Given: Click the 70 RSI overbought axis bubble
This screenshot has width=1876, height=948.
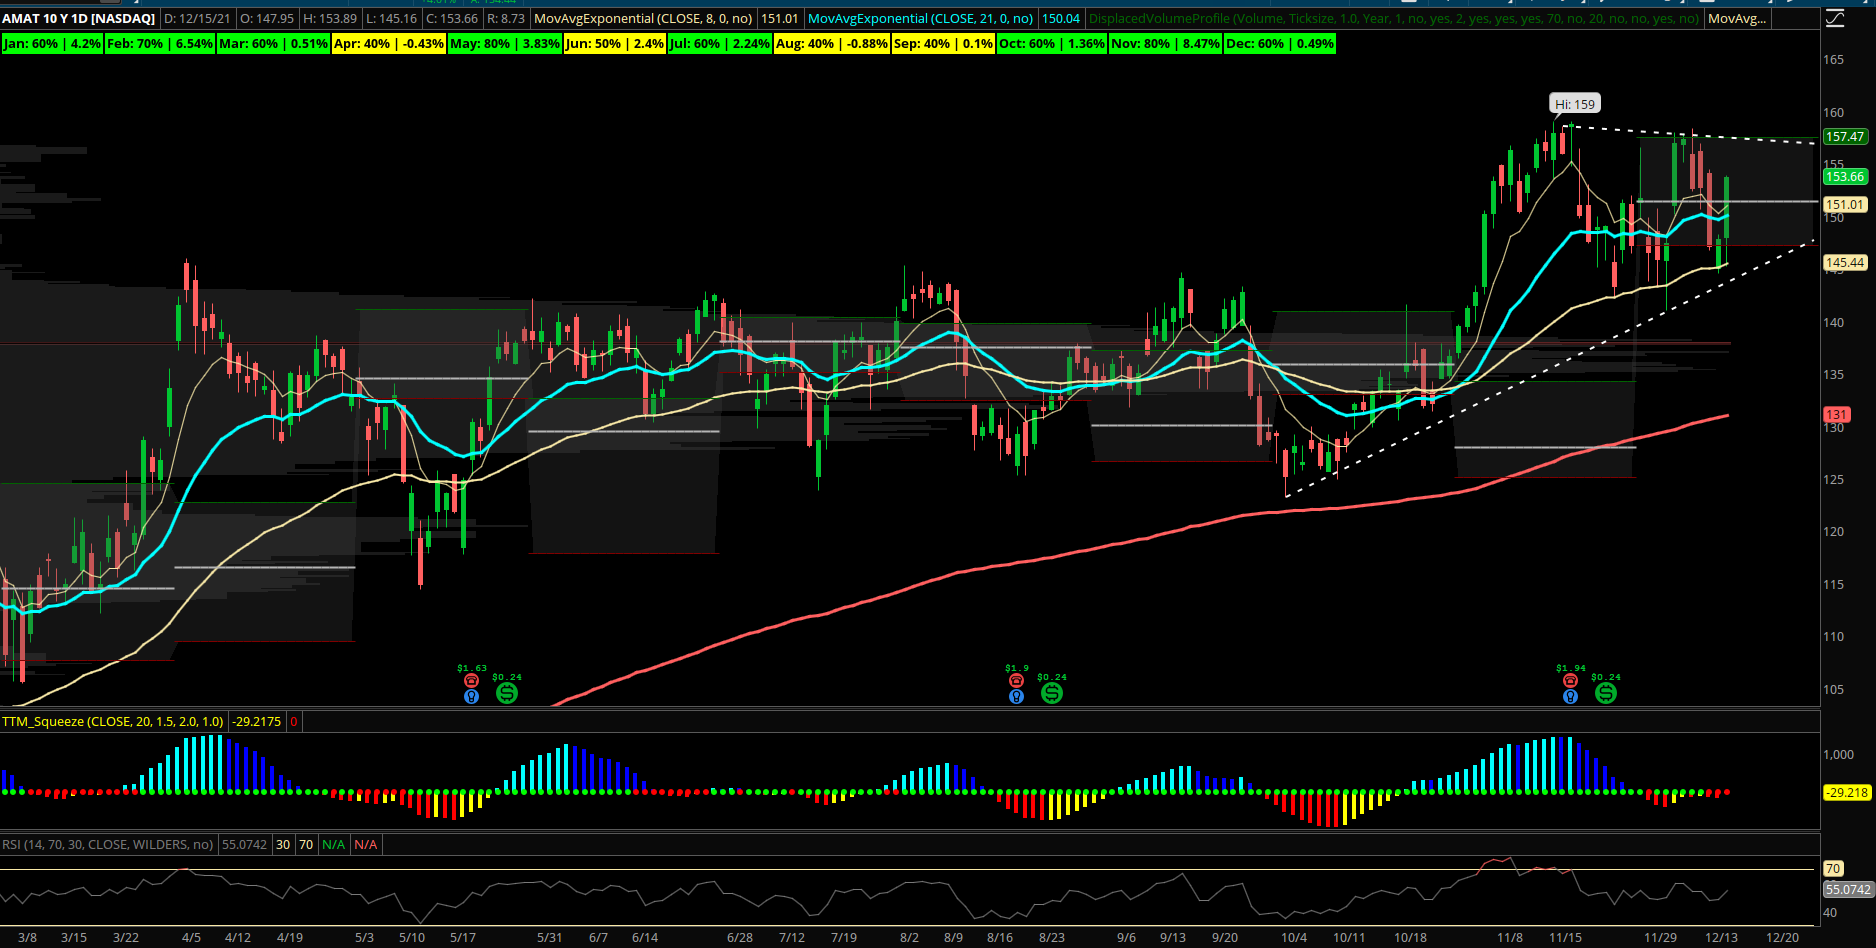Looking at the screenshot, I should tap(1833, 868).
